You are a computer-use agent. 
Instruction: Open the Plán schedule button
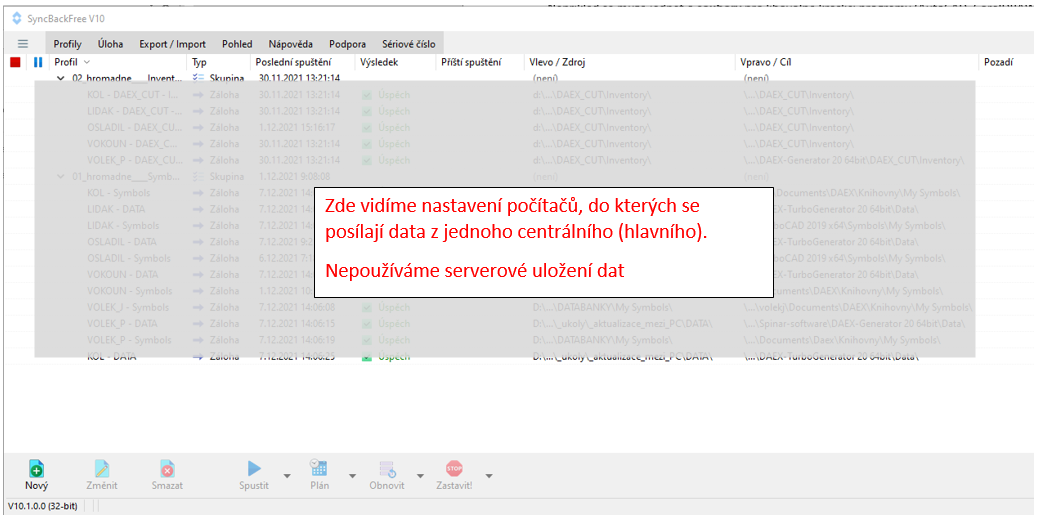point(319,468)
